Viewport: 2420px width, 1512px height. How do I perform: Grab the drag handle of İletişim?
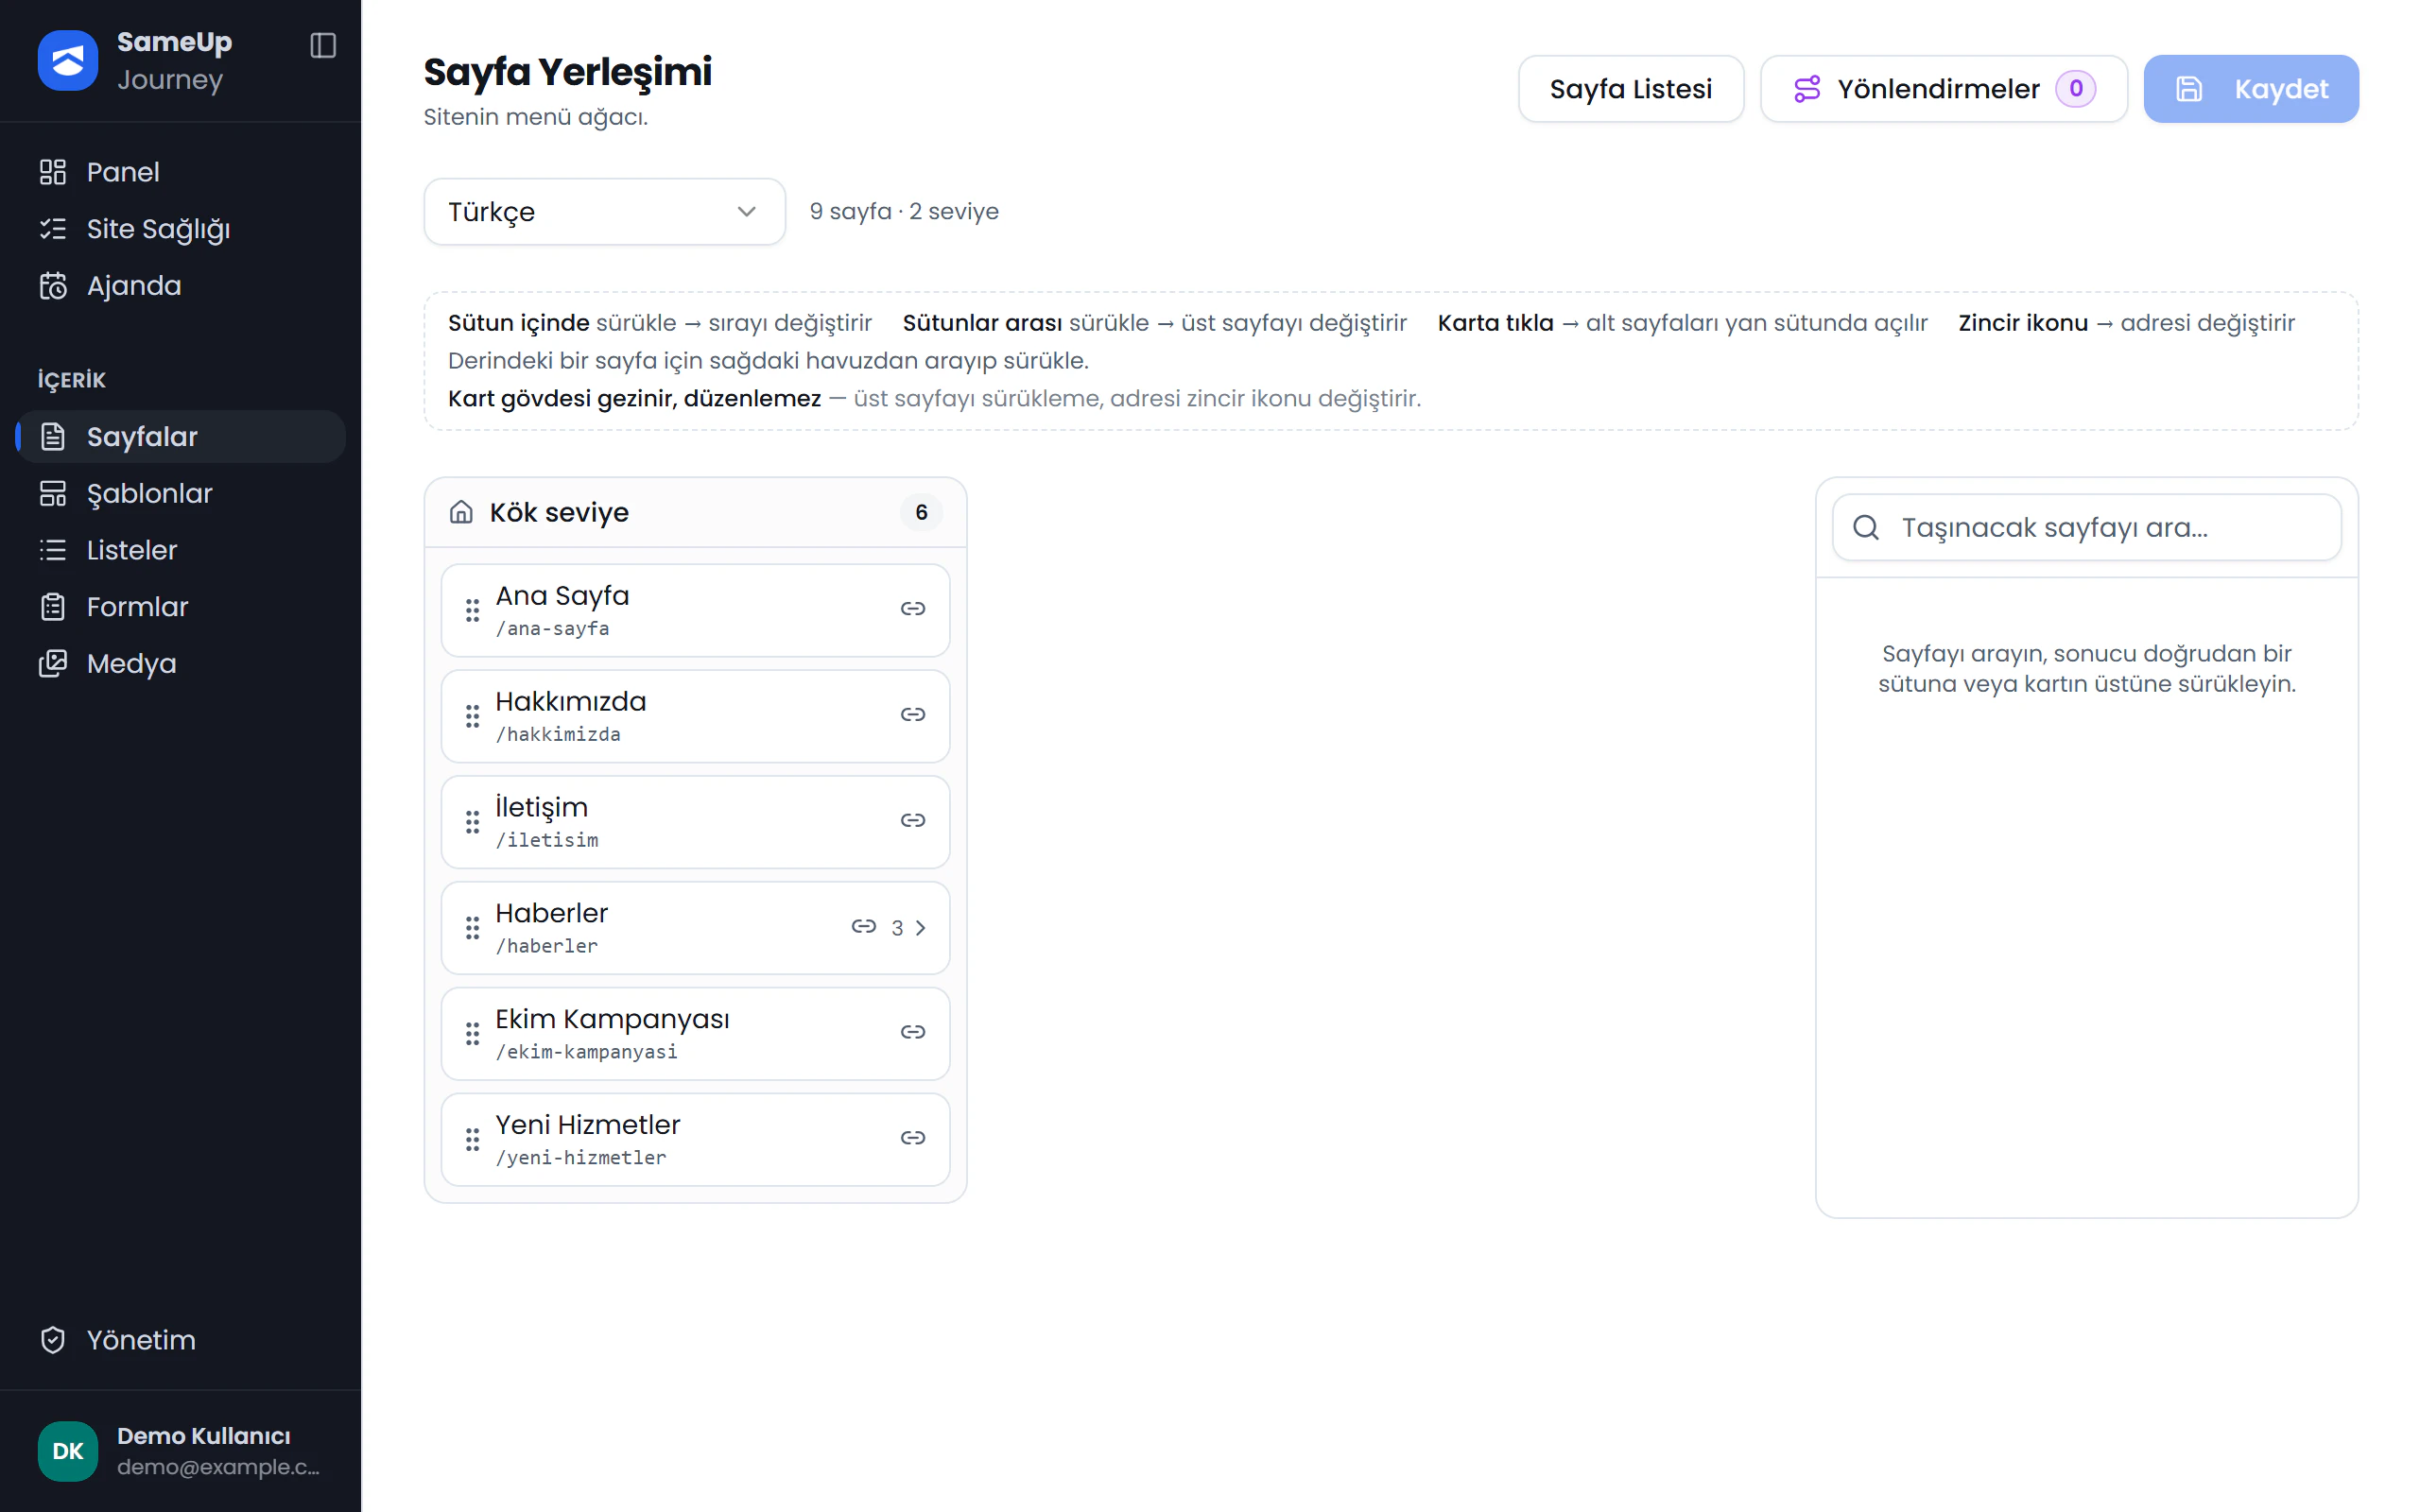point(472,822)
